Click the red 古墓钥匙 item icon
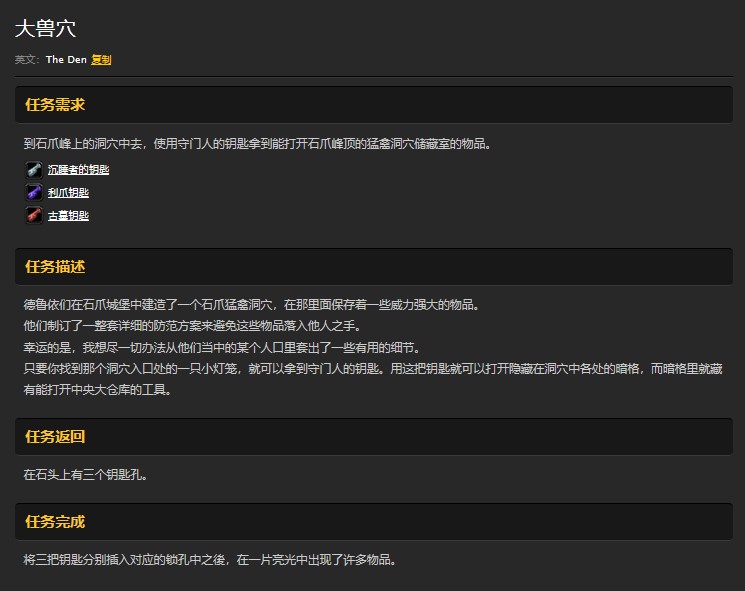The width and height of the screenshot is (745, 591). [34, 215]
